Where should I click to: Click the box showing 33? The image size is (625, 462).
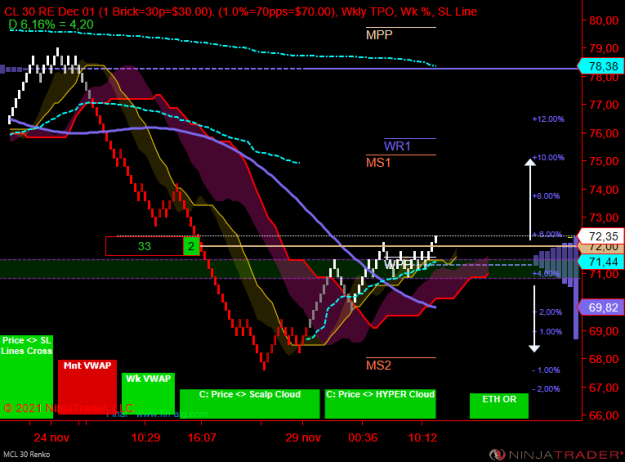pos(144,246)
